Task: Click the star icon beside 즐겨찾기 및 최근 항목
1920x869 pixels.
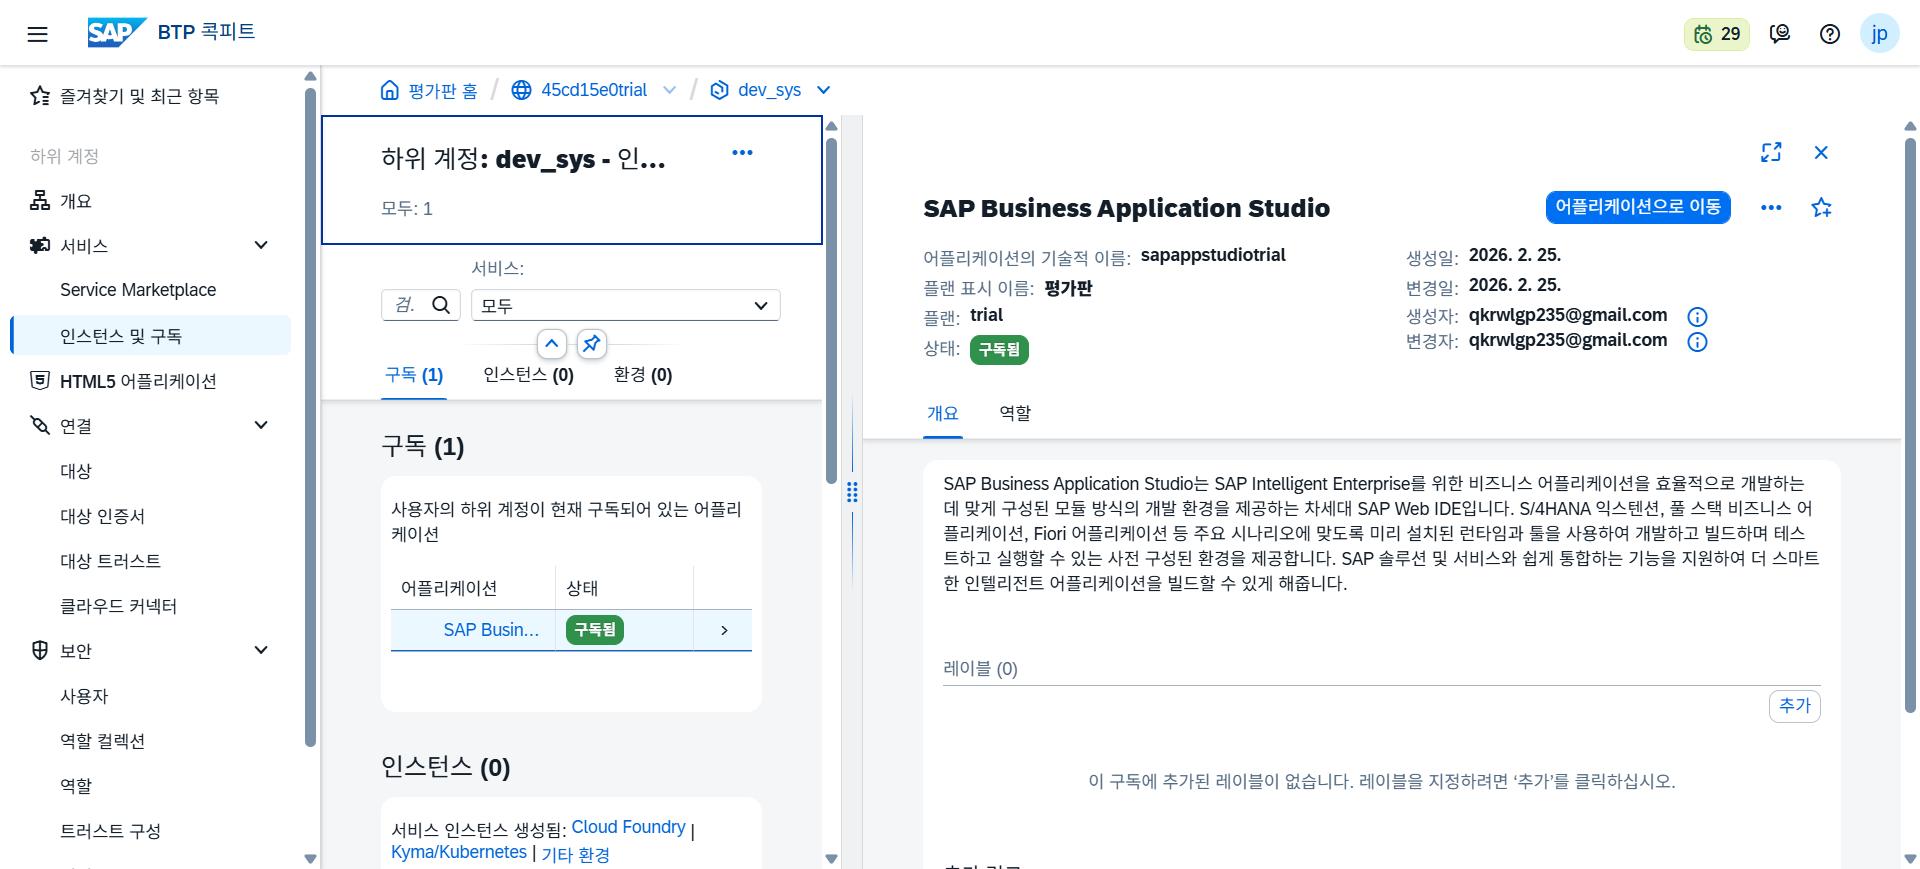Action: coord(40,96)
